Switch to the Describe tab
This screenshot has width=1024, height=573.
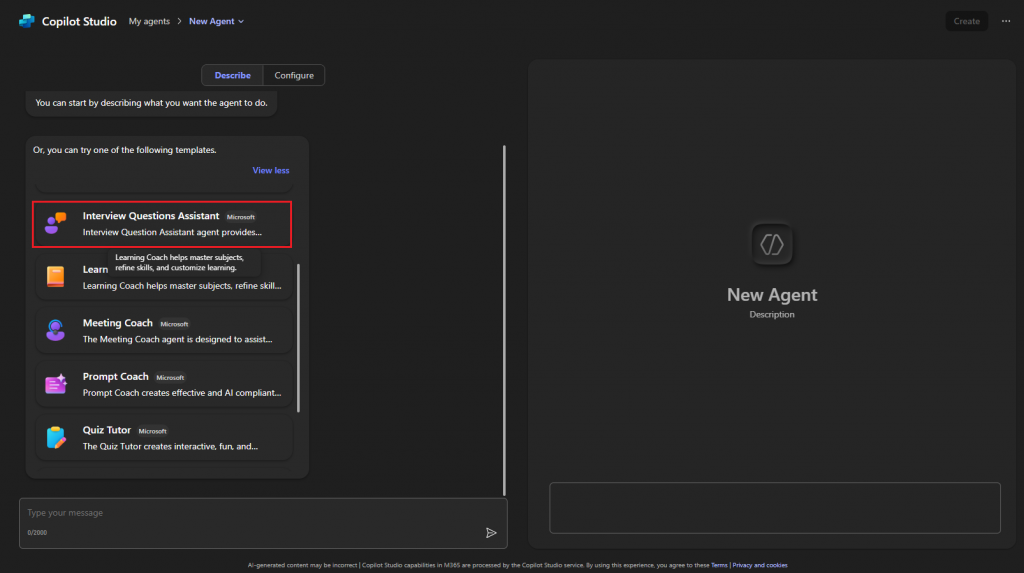[232, 75]
